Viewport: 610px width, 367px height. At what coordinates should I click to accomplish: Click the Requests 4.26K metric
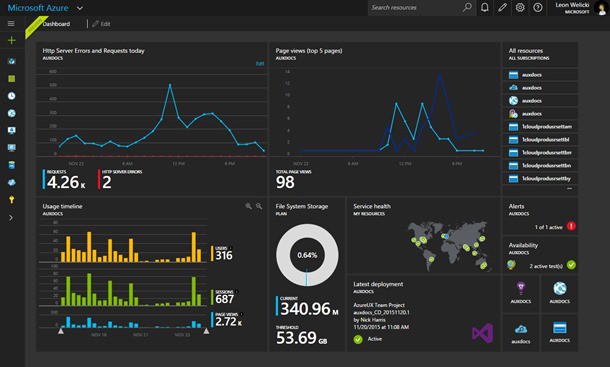pos(65,180)
